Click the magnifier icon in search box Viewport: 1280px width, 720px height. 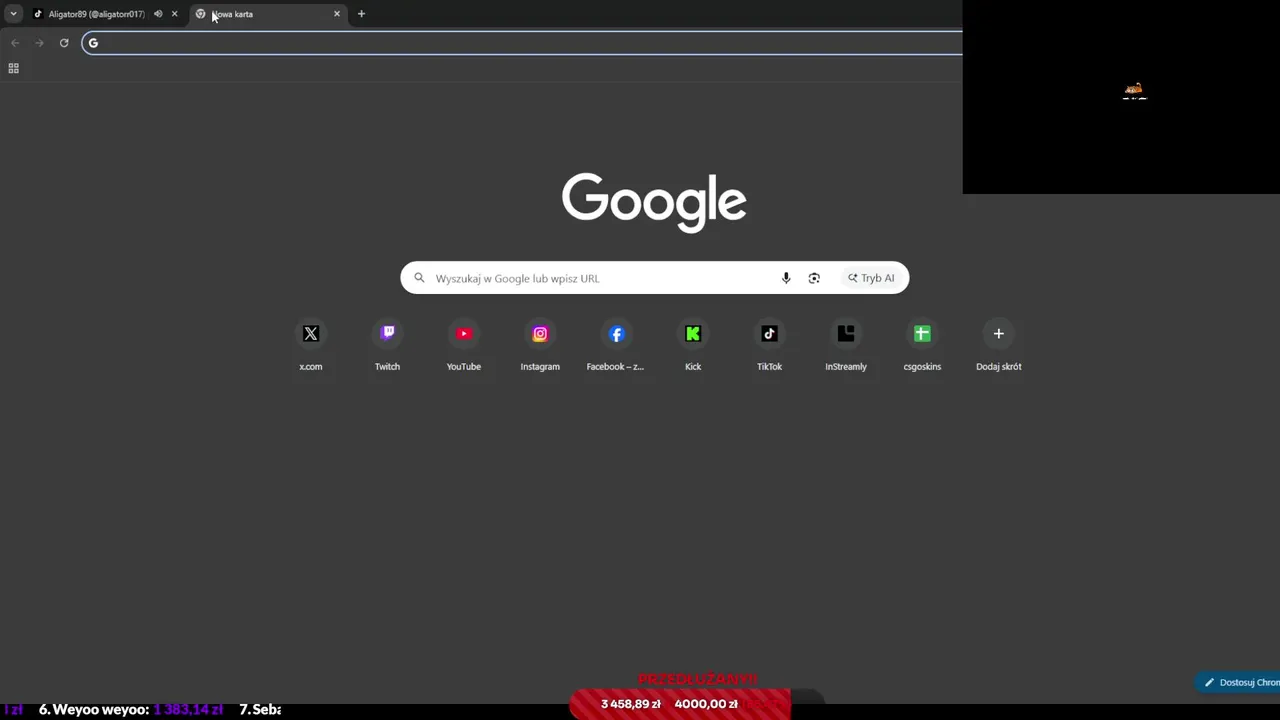point(419,278)
